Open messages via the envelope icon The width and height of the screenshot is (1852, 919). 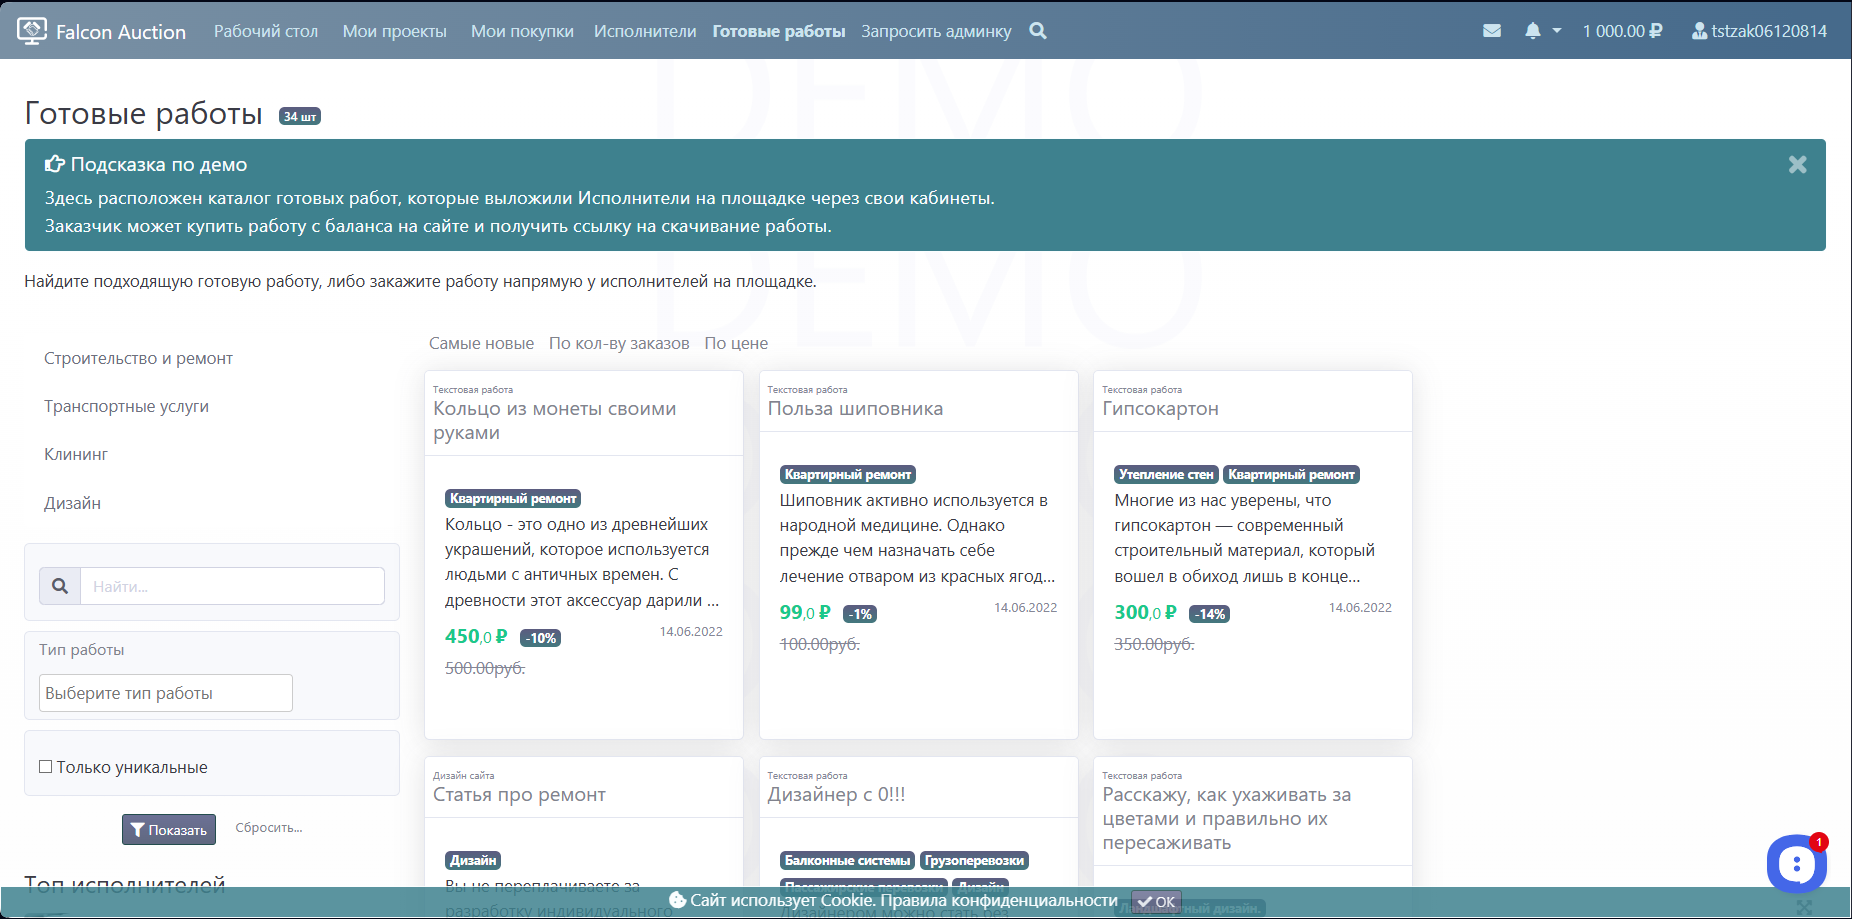pos(1491,30)
